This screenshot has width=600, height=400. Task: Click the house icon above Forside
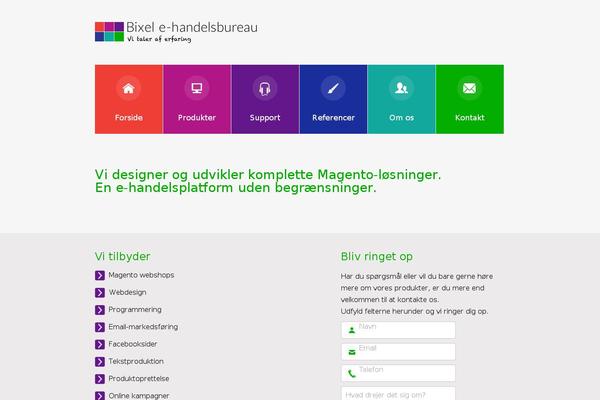click(x=129, y=88)
